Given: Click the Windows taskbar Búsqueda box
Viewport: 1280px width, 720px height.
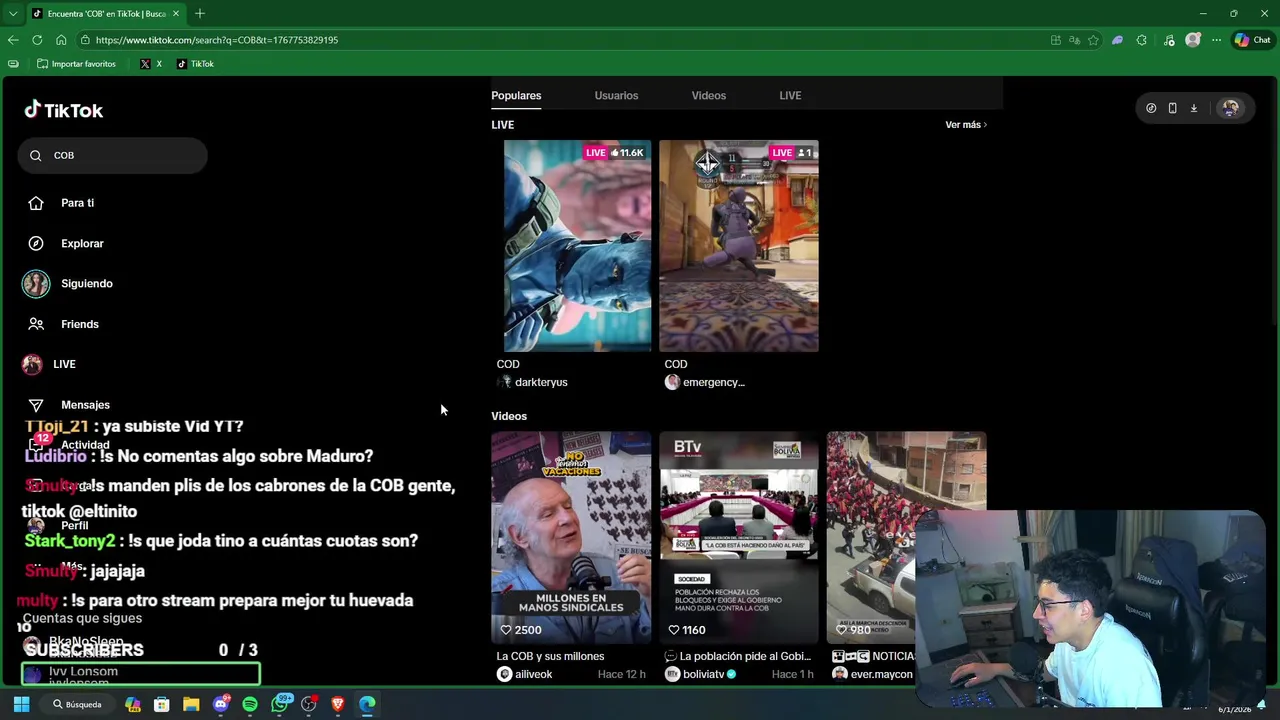Looking at the screenshot, I should tap(78, 704).
